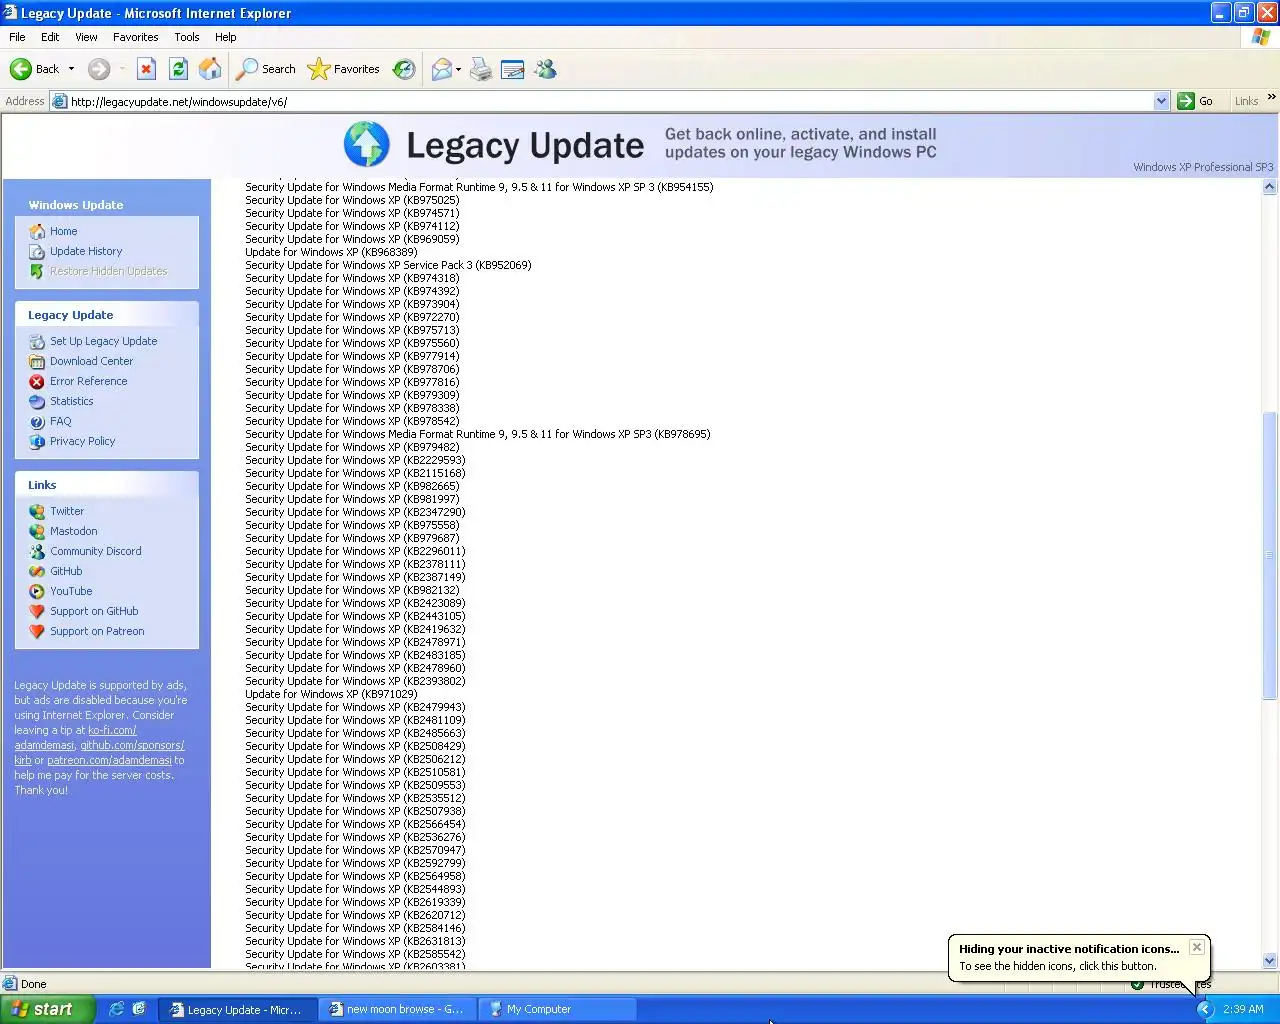
Task: Open the View menu
Action: (87, 37)
